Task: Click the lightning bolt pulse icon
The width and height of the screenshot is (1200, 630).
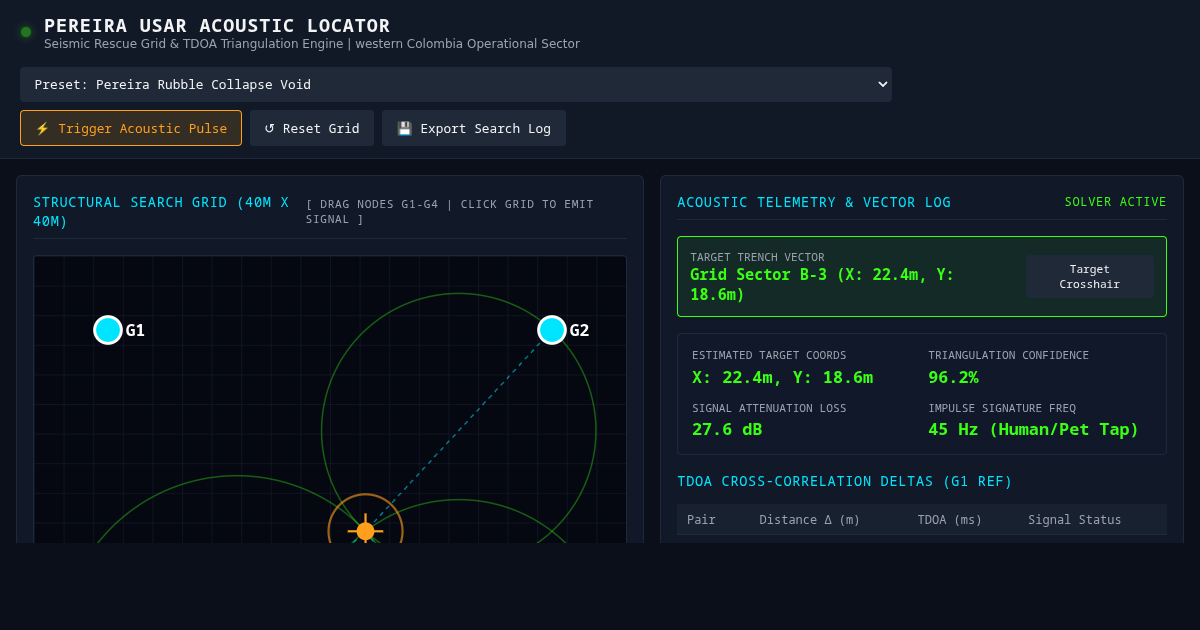Action: click(42, 129)
